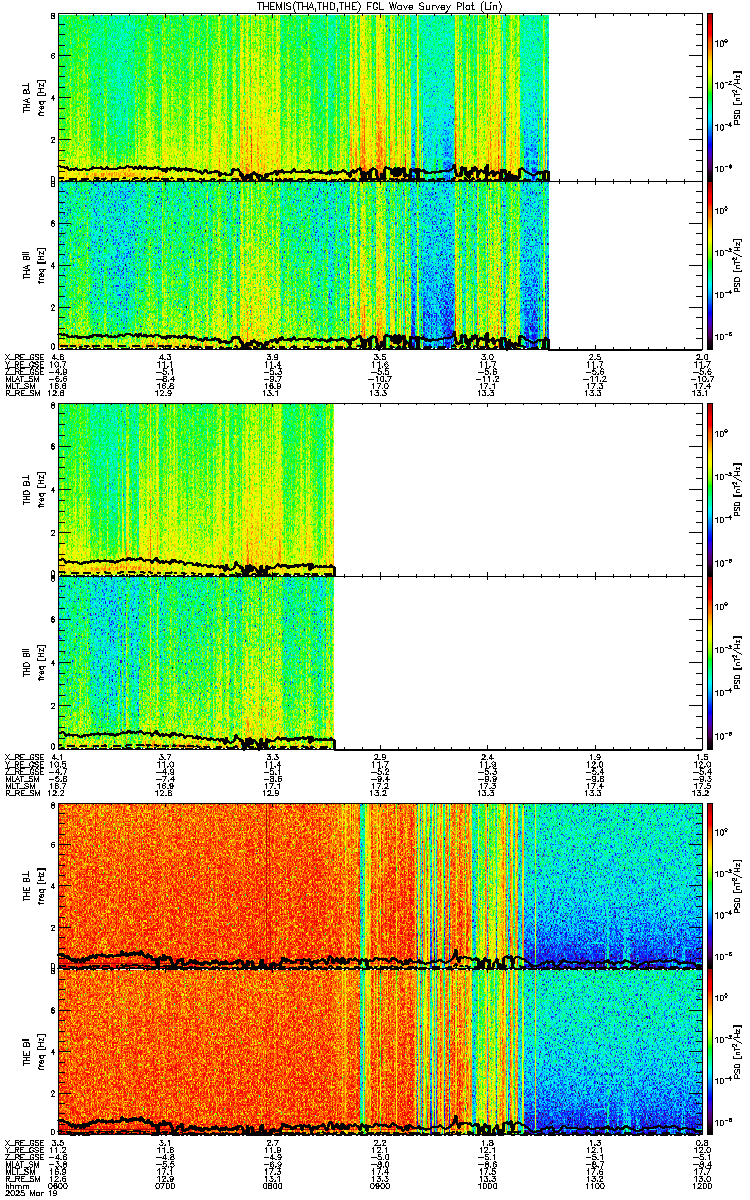Click the '1100' time tick label
750x1200 pixels.
coord(595,1186)
